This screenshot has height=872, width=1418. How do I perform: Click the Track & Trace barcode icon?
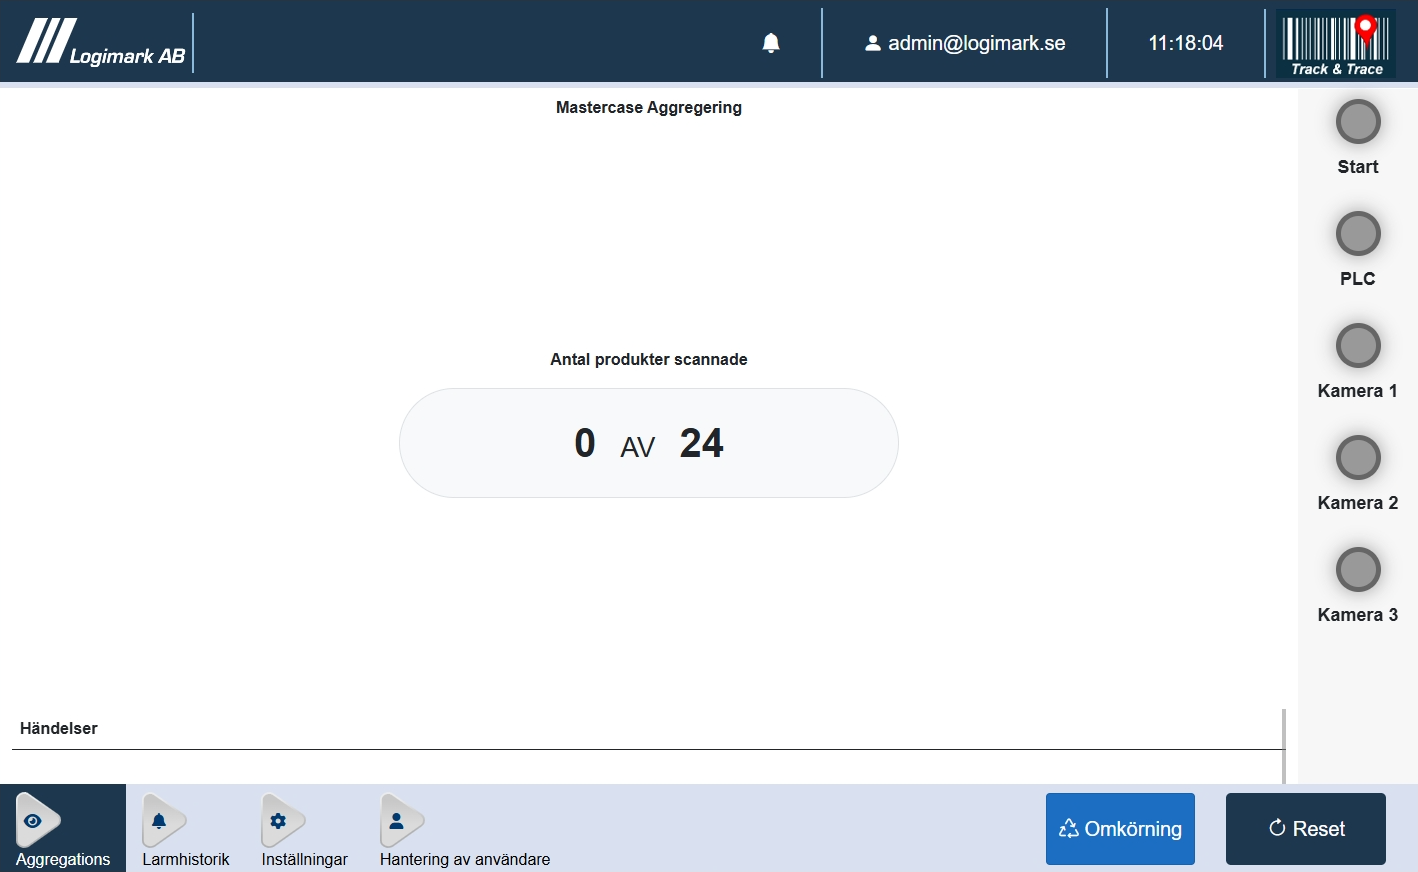pyautogui.click(x=1336, y=43)
